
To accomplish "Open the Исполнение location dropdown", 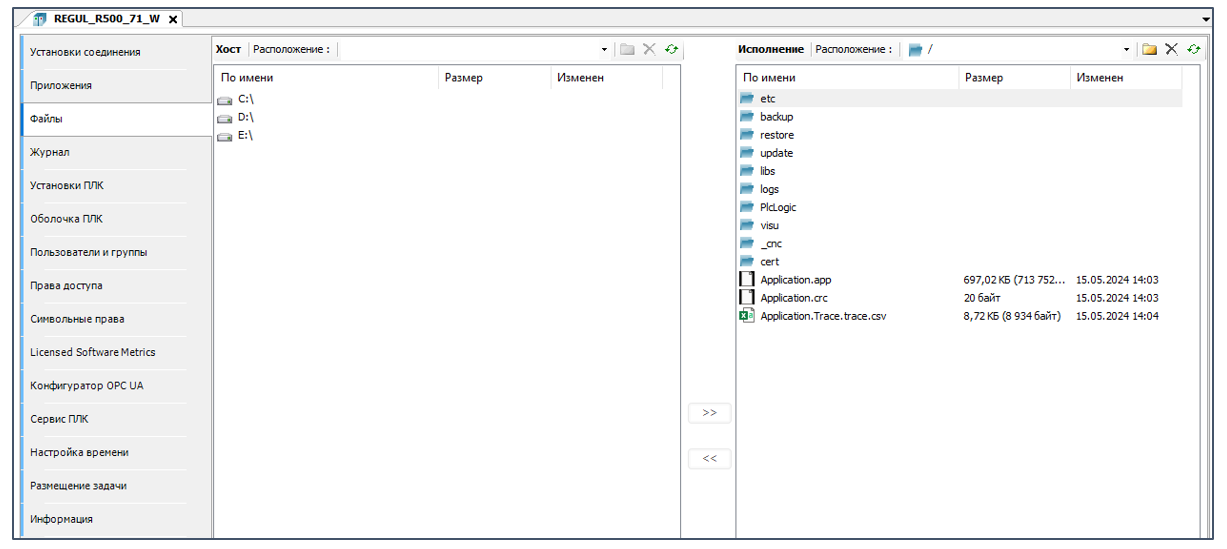I will (1126, 50).
